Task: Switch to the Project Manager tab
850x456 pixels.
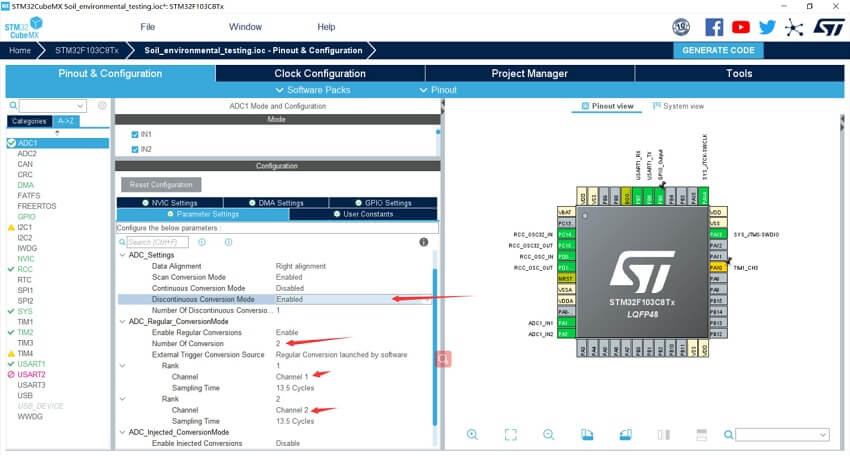Action: 530,73
